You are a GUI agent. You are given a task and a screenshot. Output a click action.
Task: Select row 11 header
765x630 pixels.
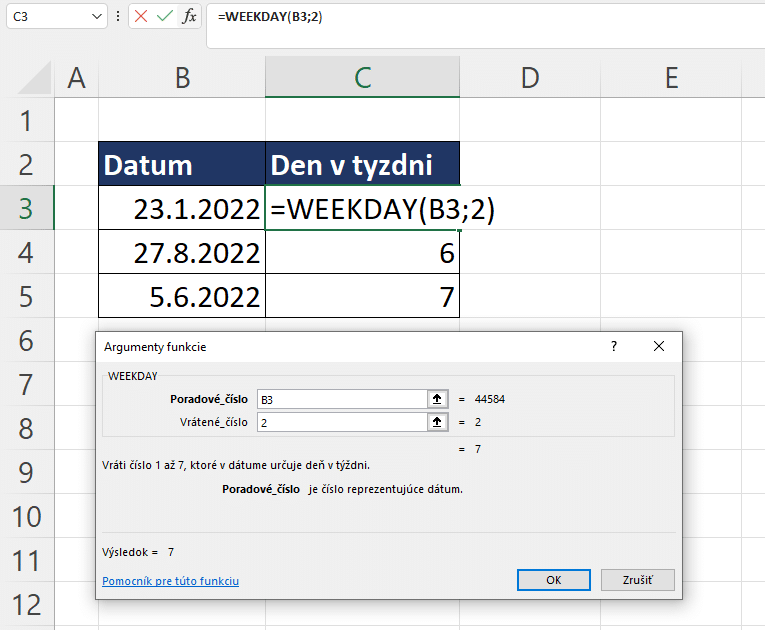pyautogui.click(x=26, y=560)
